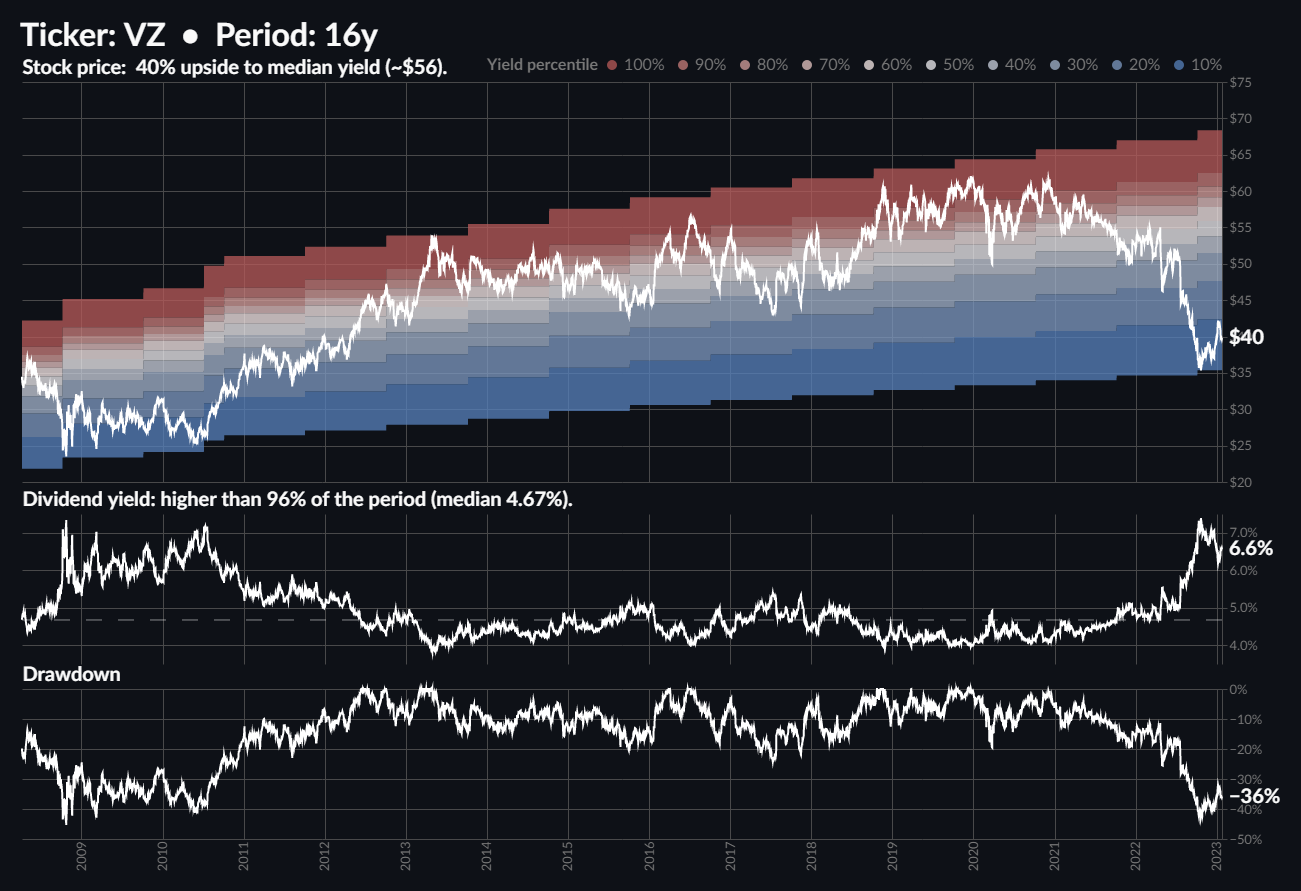Click the 2014 year label on the time axis
Viewport: 1301px width, 891px height.
487,858
